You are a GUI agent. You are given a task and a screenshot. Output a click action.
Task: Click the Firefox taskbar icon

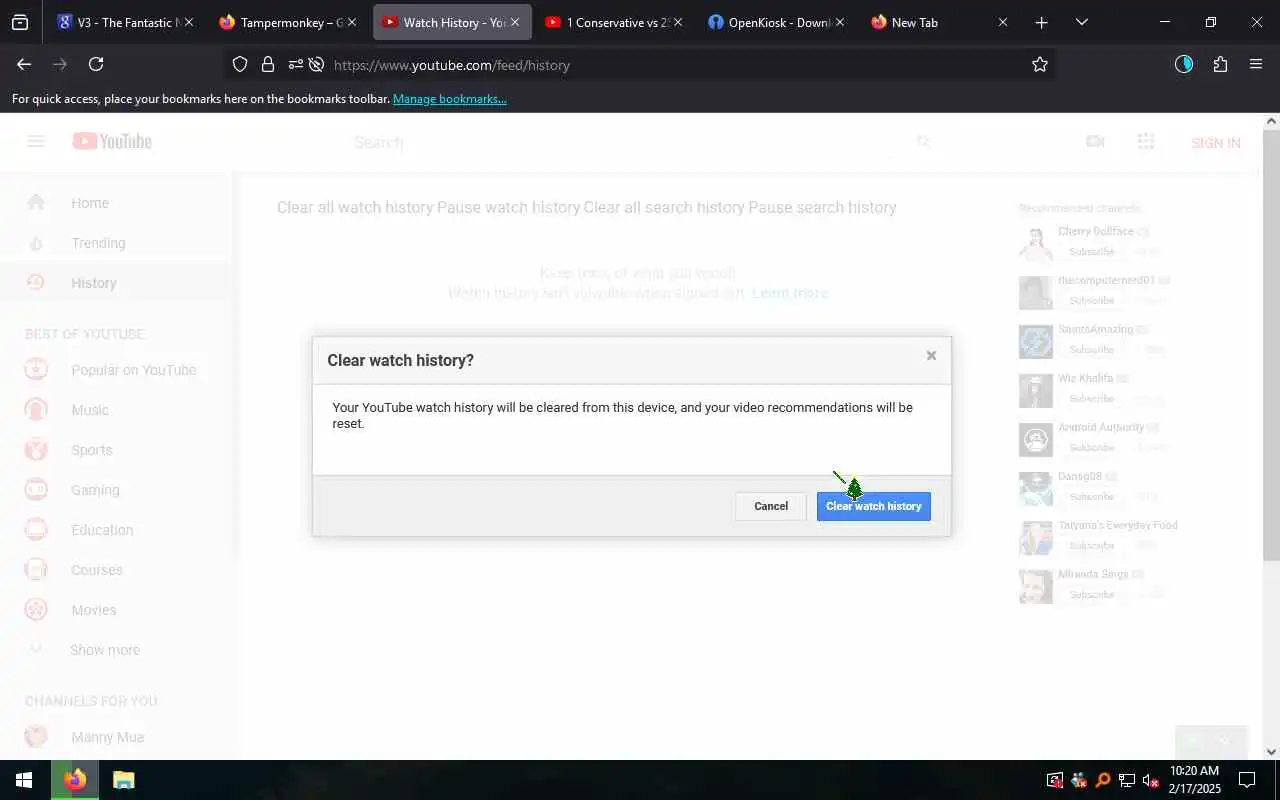click(75, 780)
